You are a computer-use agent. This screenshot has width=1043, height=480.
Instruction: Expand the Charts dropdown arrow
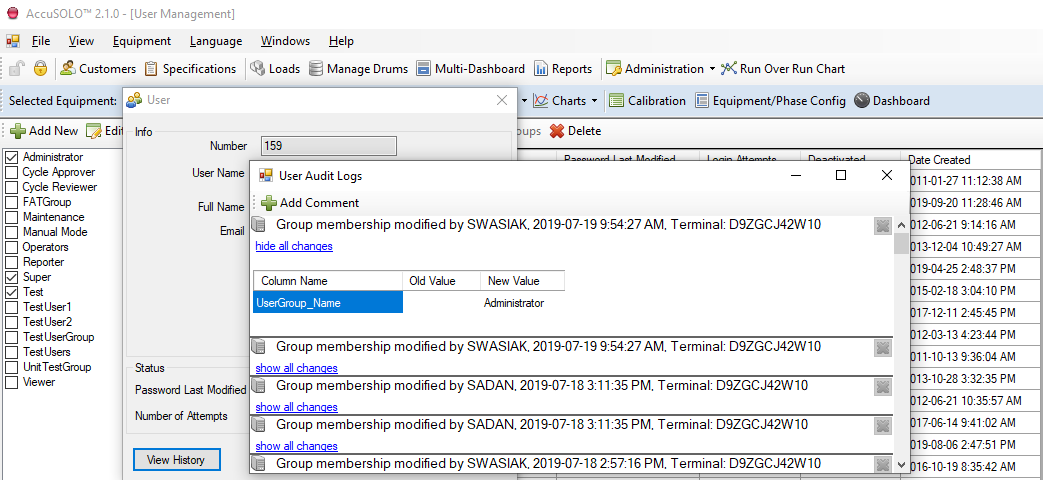point(594,101)
